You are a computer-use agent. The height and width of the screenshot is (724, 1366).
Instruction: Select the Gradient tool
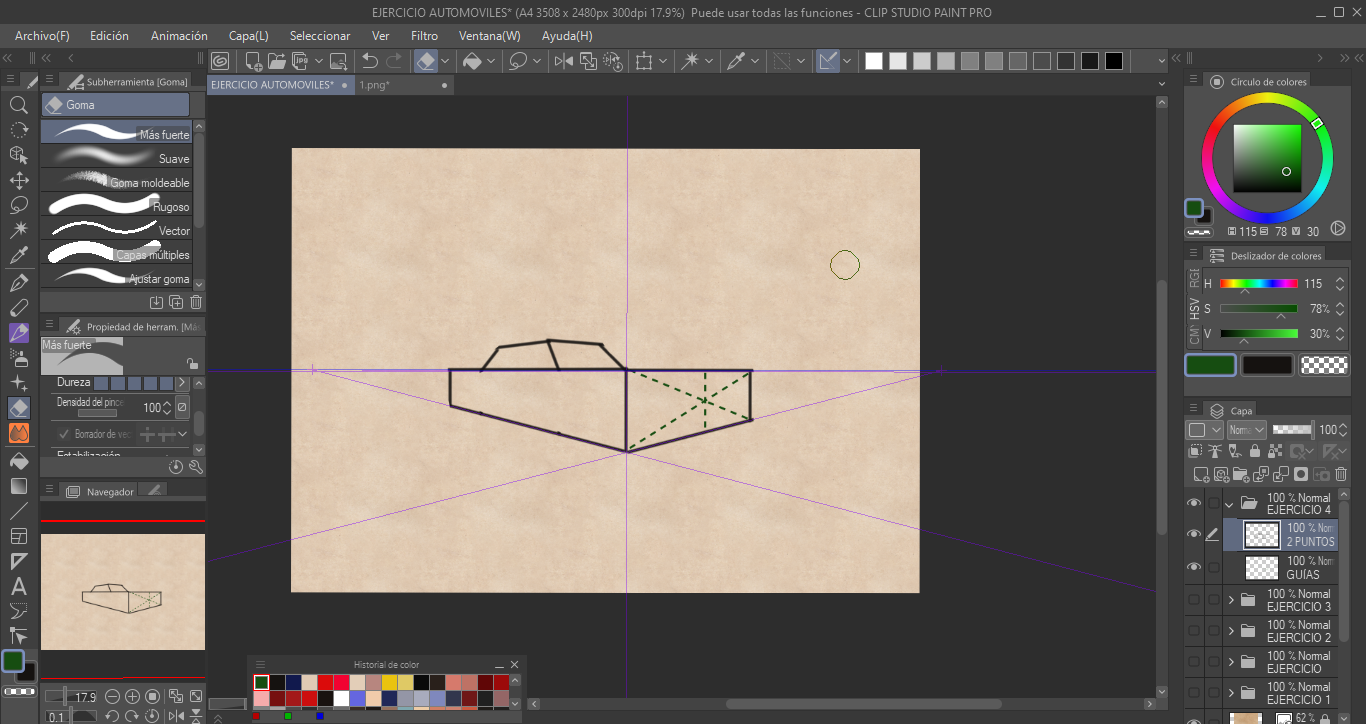tap(18, 486)
